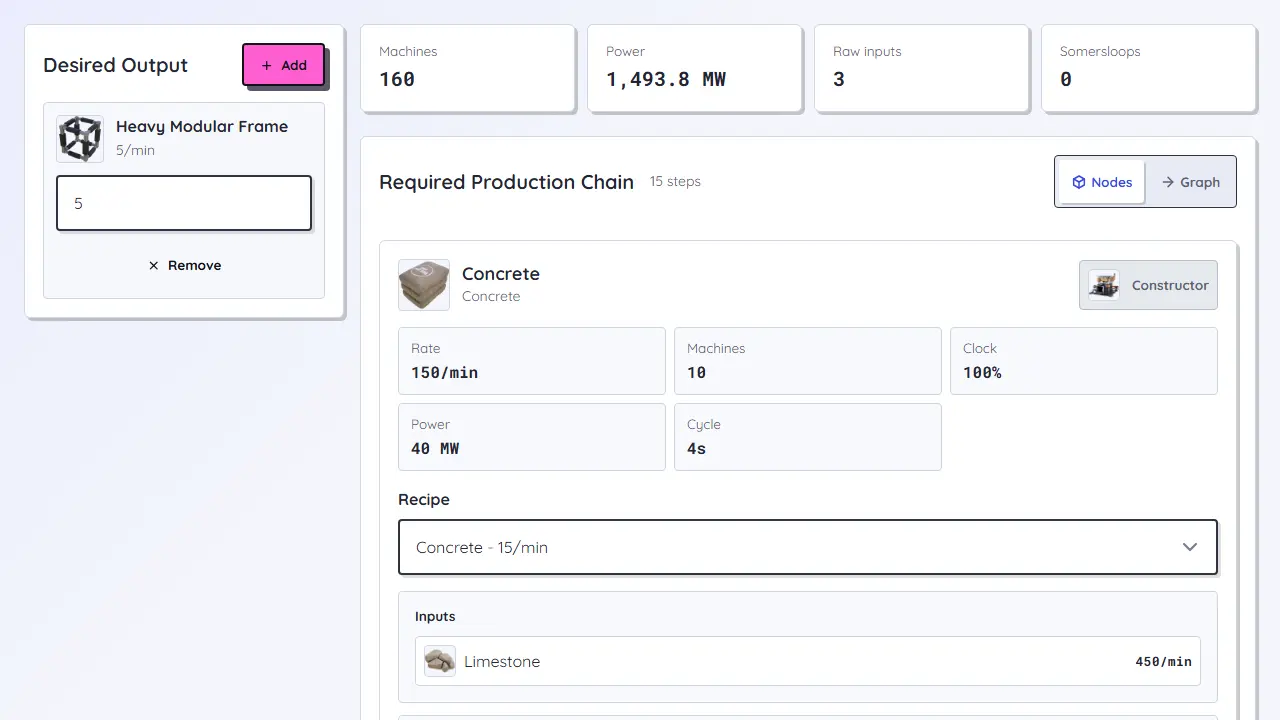Click the Raw inputs summary card
The image size is (1280, 720).
[x=921, y=68]
